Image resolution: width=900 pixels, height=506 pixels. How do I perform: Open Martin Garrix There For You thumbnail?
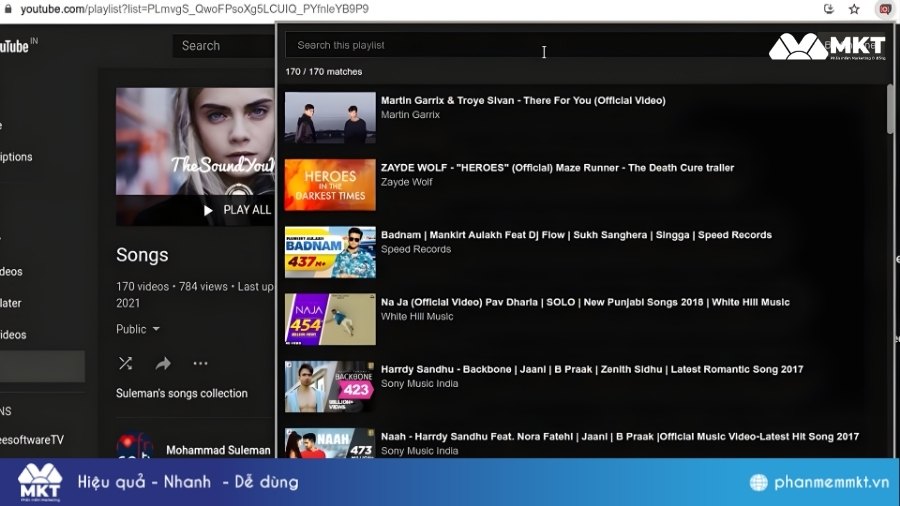click(x=330, y=118)
